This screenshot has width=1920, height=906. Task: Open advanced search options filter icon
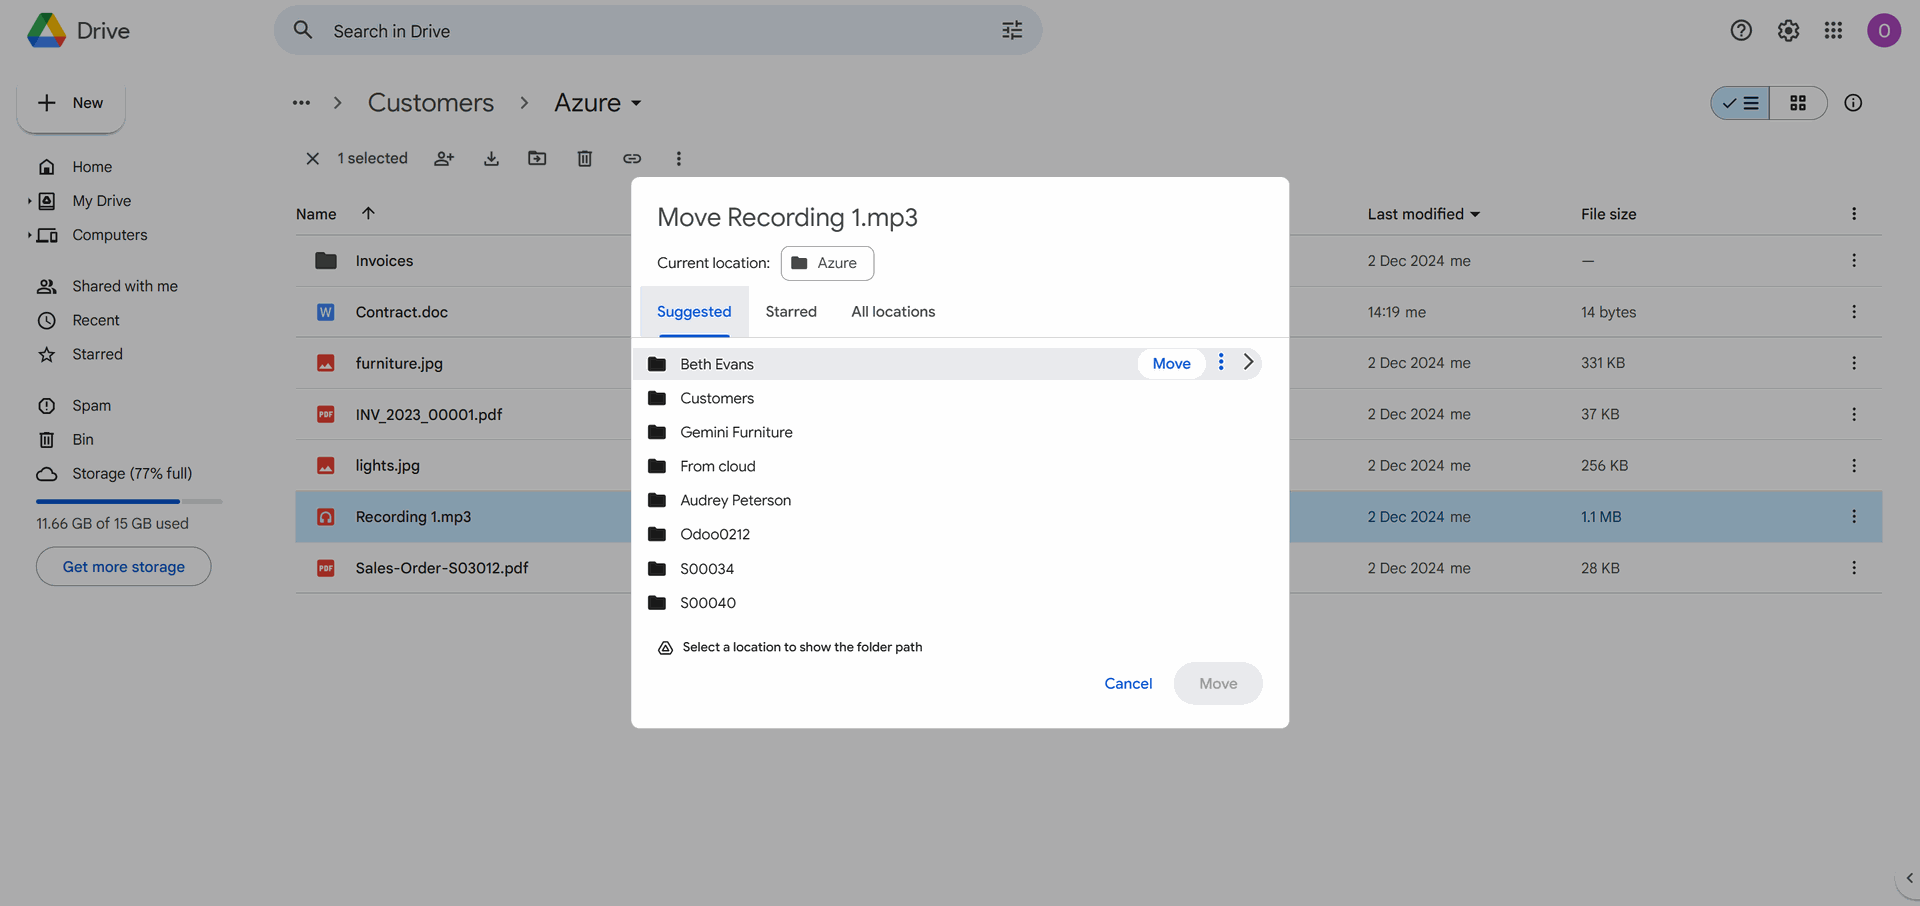1012,31
